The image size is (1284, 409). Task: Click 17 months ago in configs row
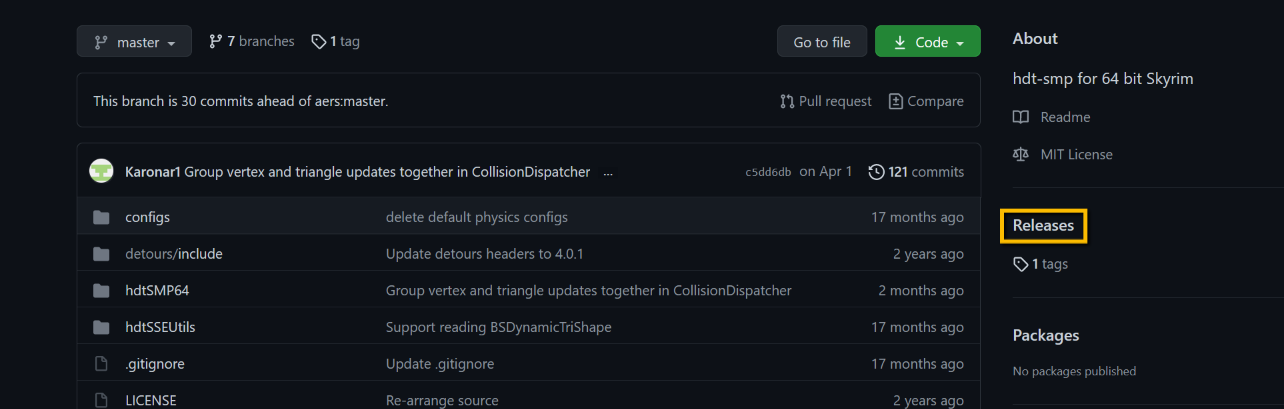(917, 217)
